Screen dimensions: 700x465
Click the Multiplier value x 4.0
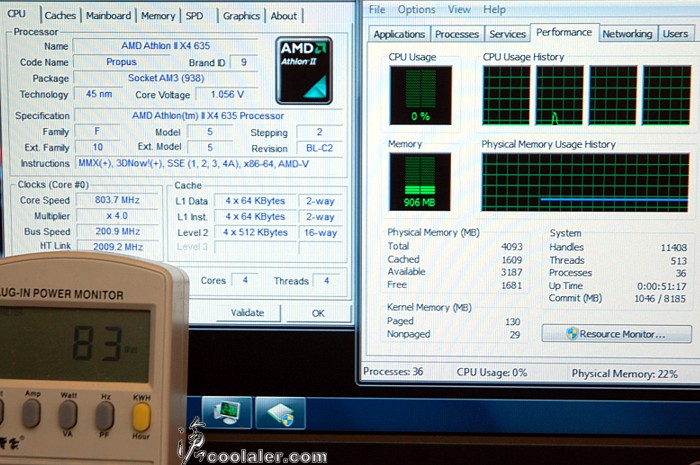[117, 216]
